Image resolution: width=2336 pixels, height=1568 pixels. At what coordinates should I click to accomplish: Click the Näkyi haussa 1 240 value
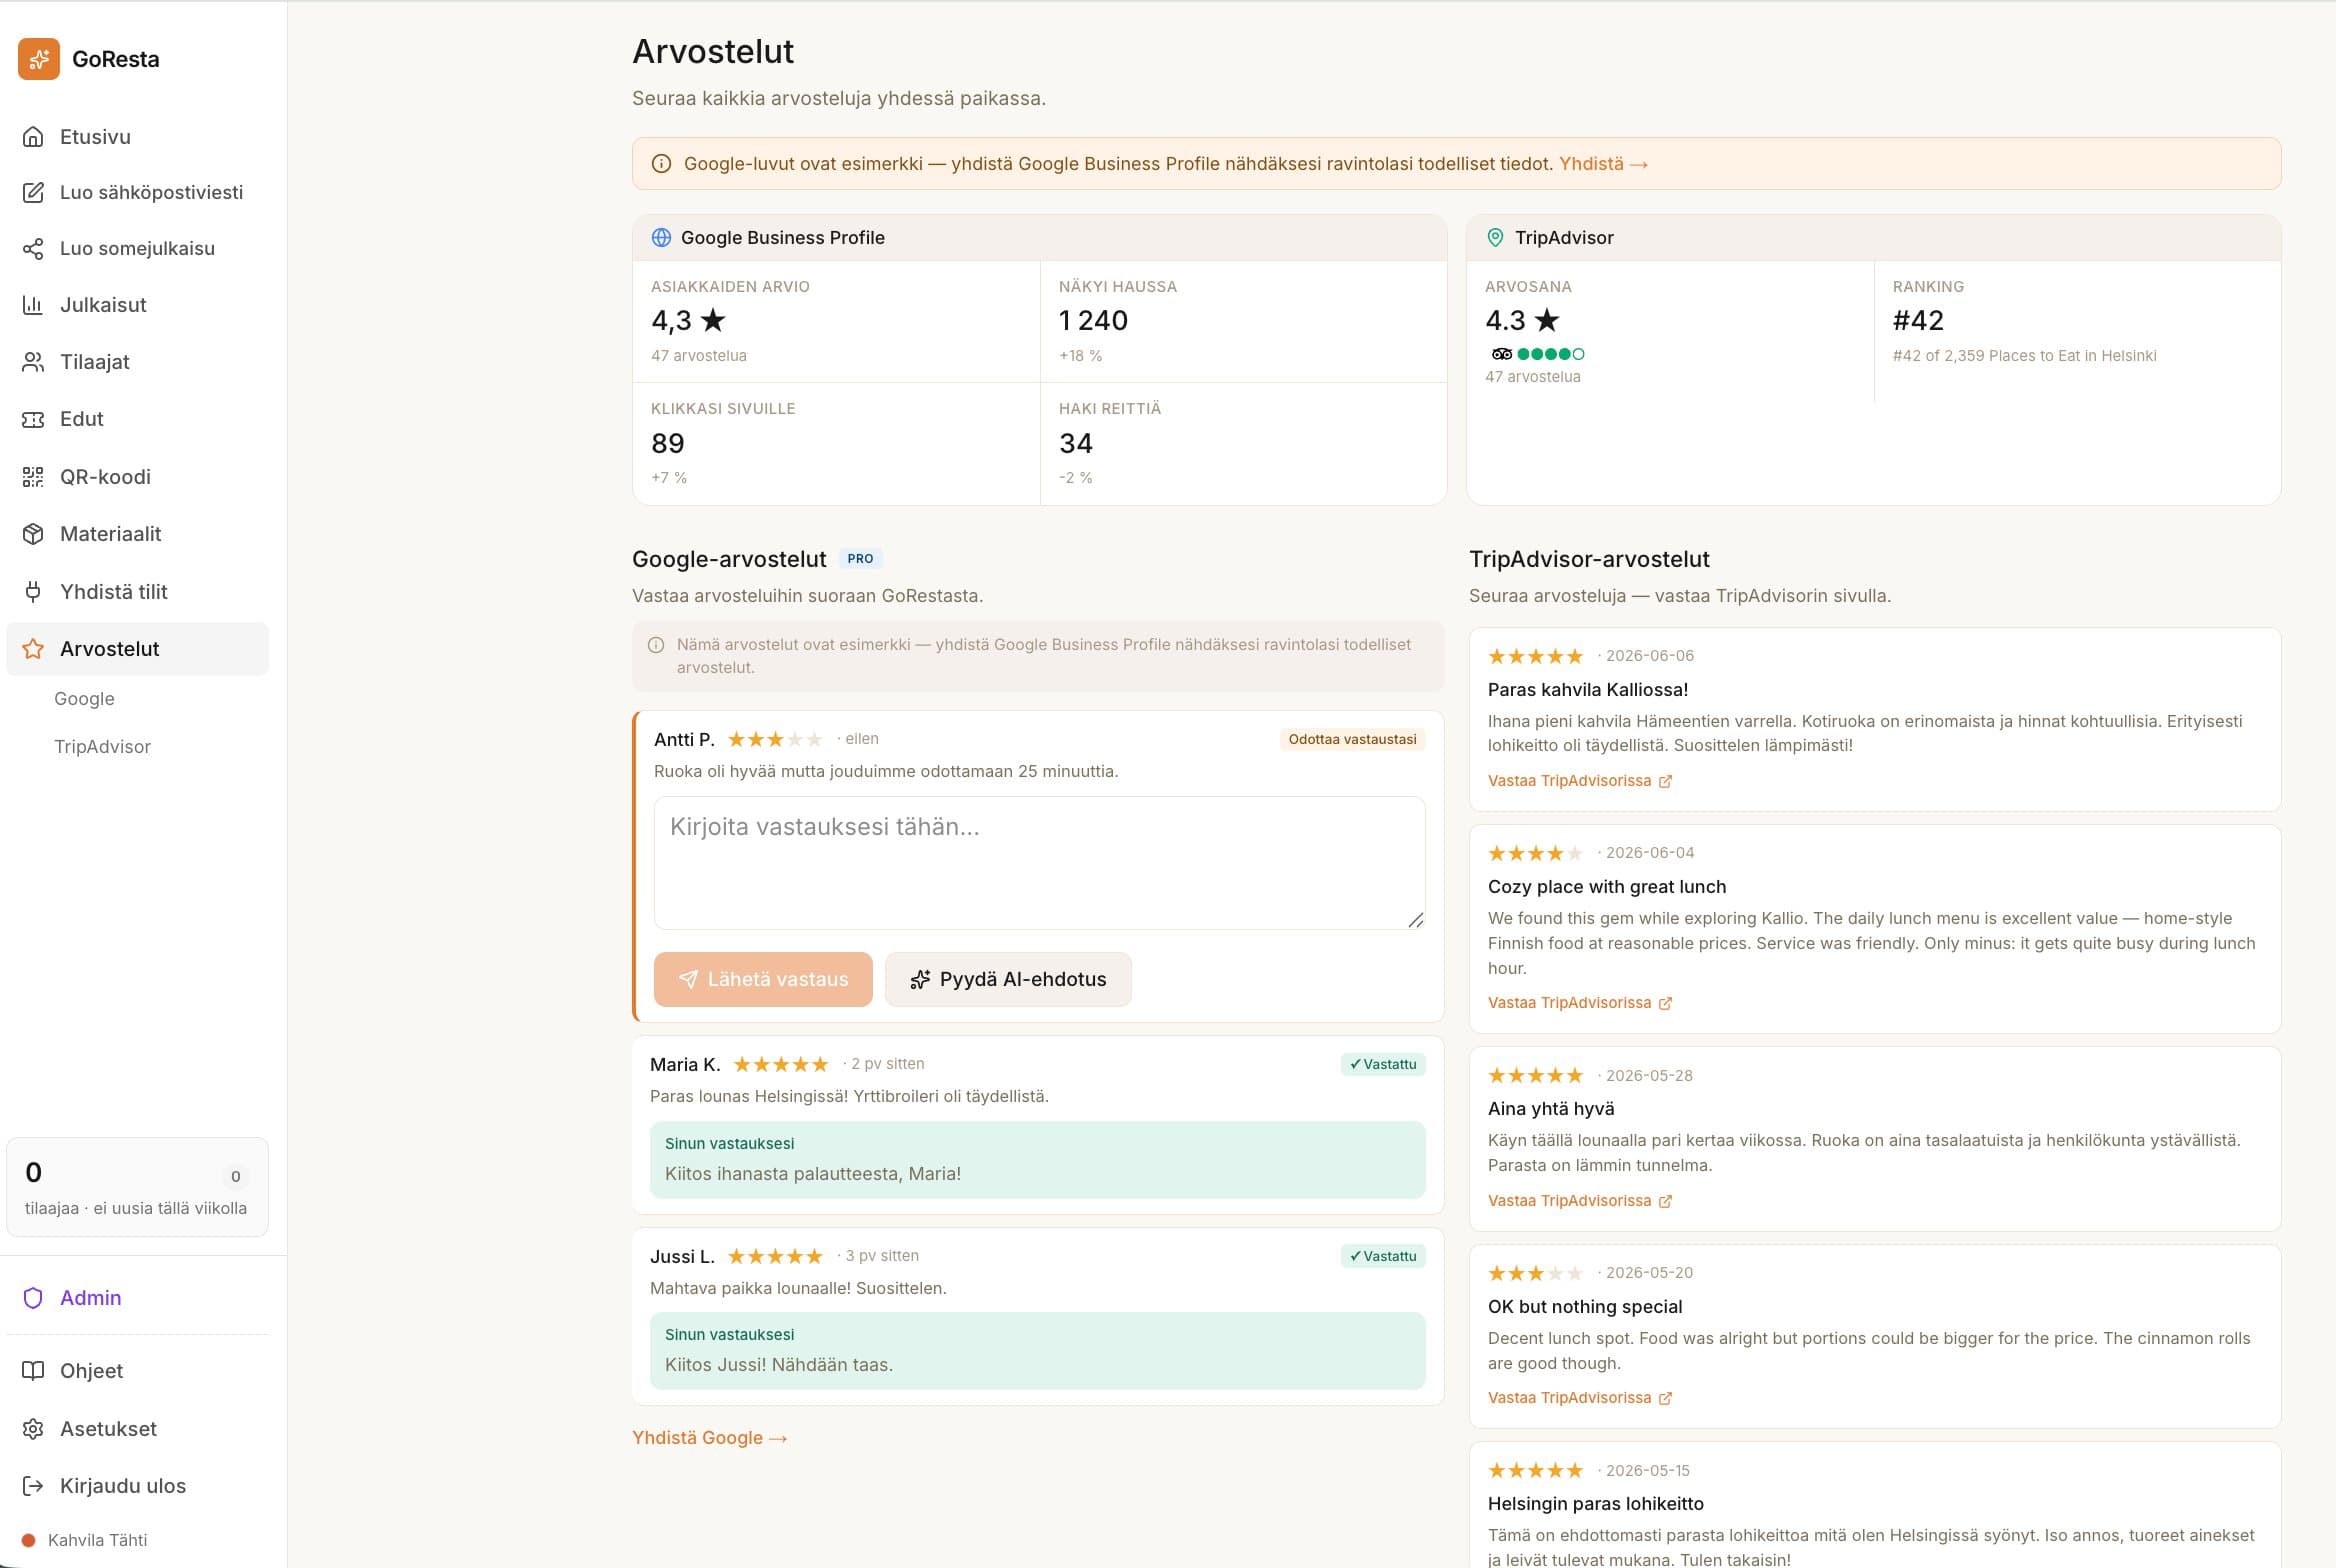pyautogui.click(x=1093, y=321)
